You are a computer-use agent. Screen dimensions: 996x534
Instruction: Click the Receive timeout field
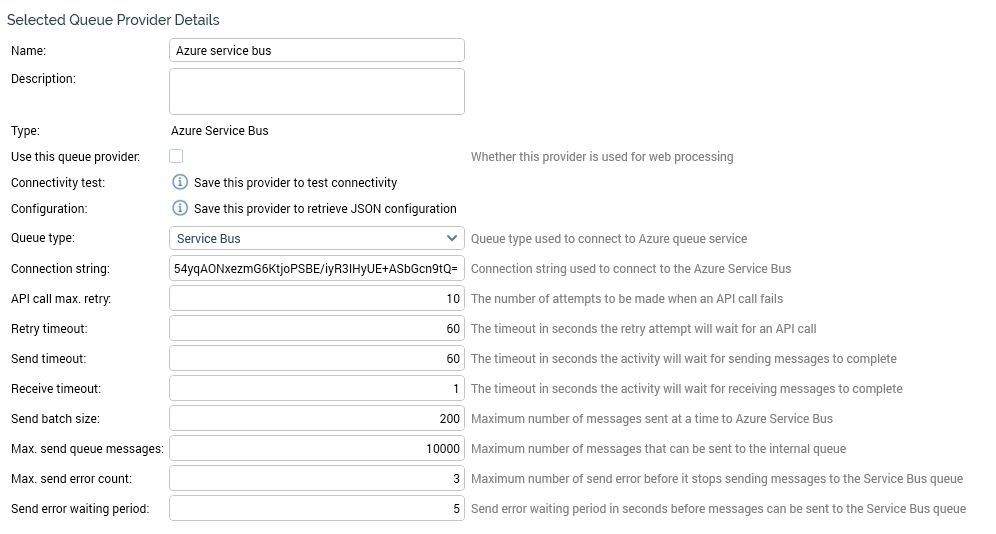pyautogui.click(x=317, y=388)
